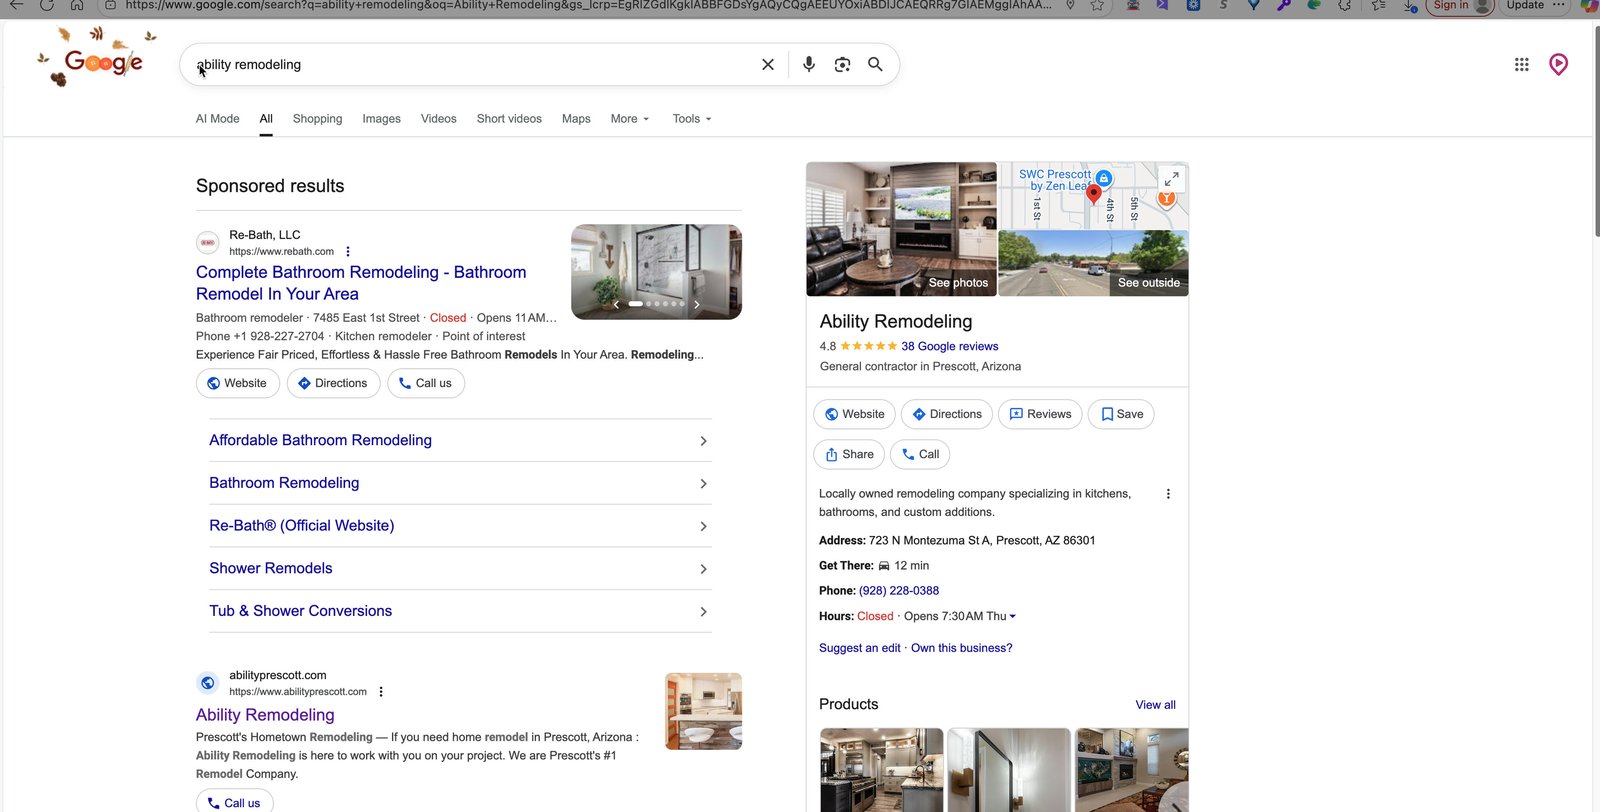
Task: Open the More search filters dropdown
Action: tap(630, 119)
